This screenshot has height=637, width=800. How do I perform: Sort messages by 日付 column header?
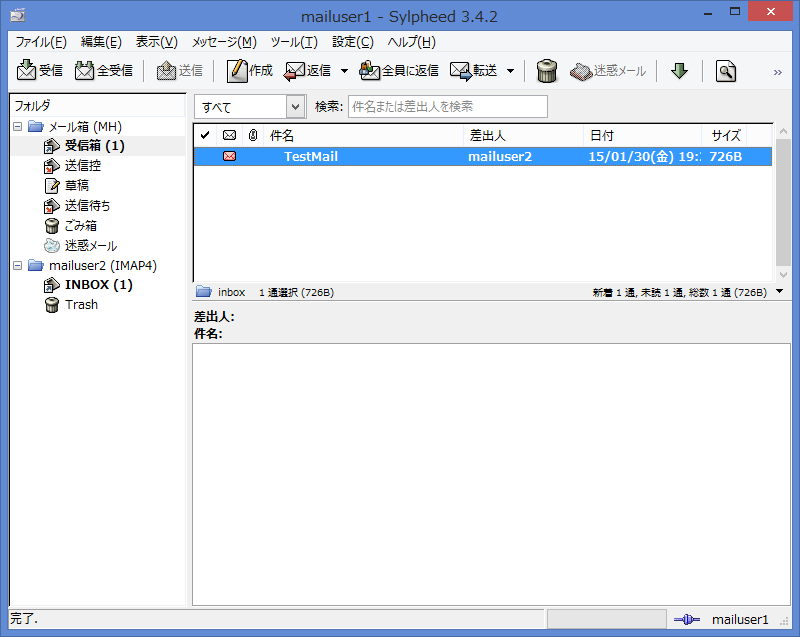(643, 135)
